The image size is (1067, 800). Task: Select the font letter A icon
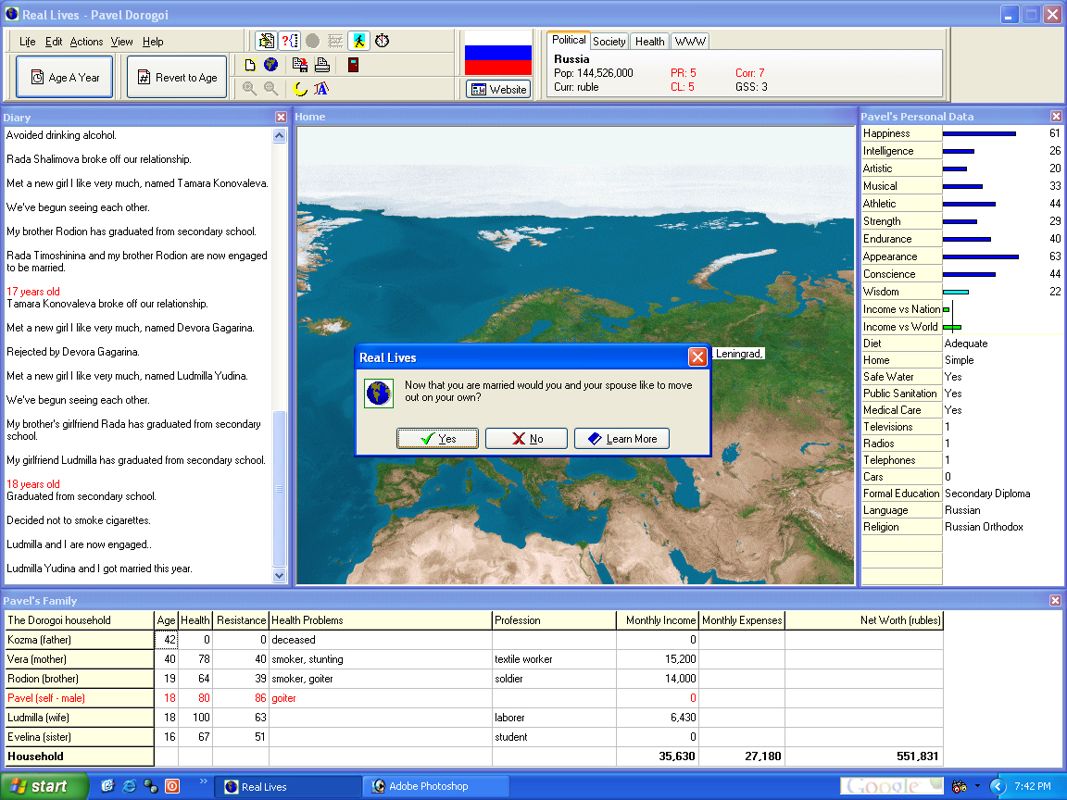point(321,89)
